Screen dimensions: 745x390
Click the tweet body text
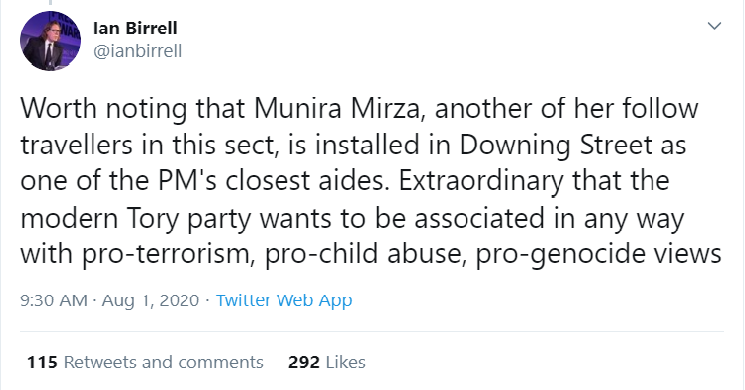click(371, 181)
